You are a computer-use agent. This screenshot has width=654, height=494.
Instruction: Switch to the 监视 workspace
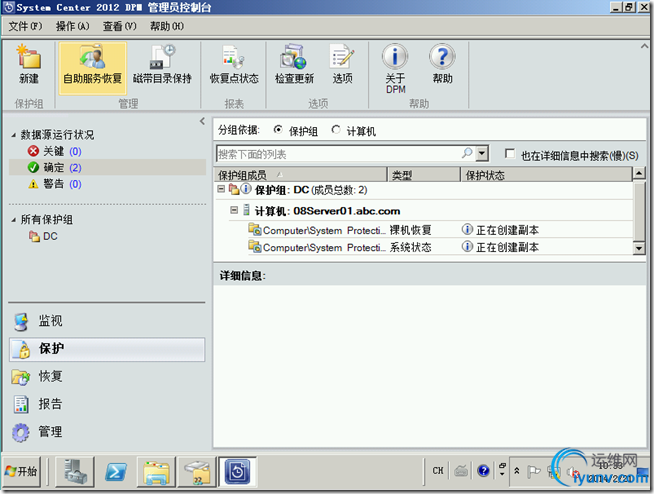(x=107, y=321)
